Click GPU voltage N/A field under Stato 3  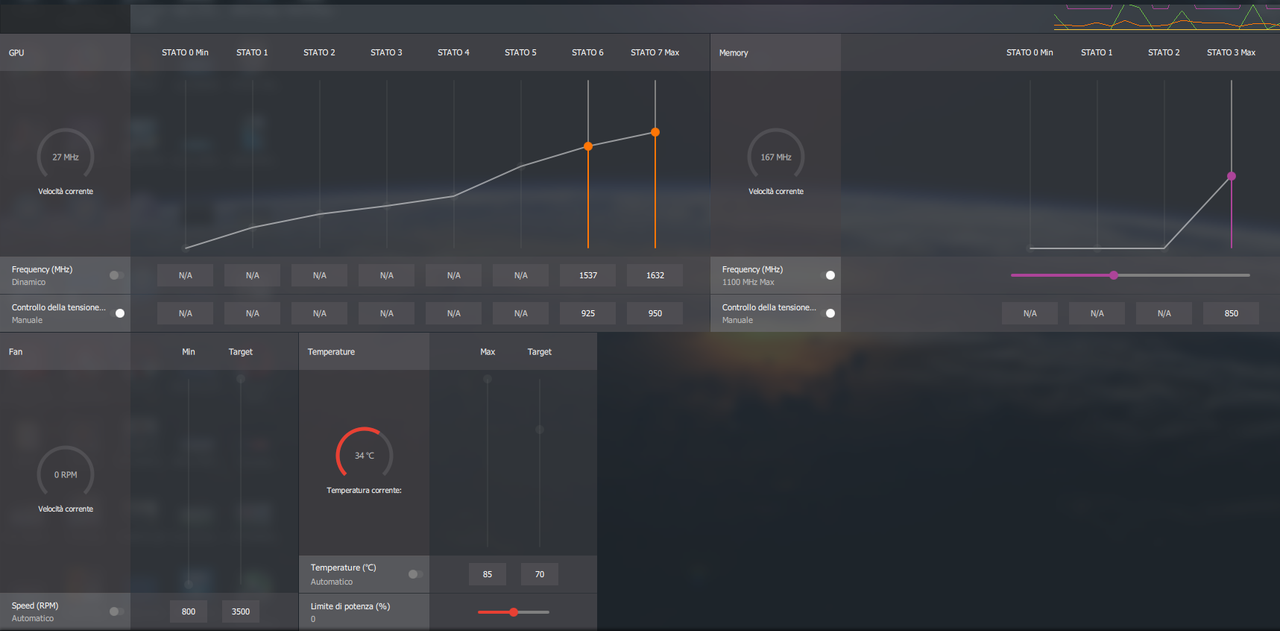[x=386, y=313]
